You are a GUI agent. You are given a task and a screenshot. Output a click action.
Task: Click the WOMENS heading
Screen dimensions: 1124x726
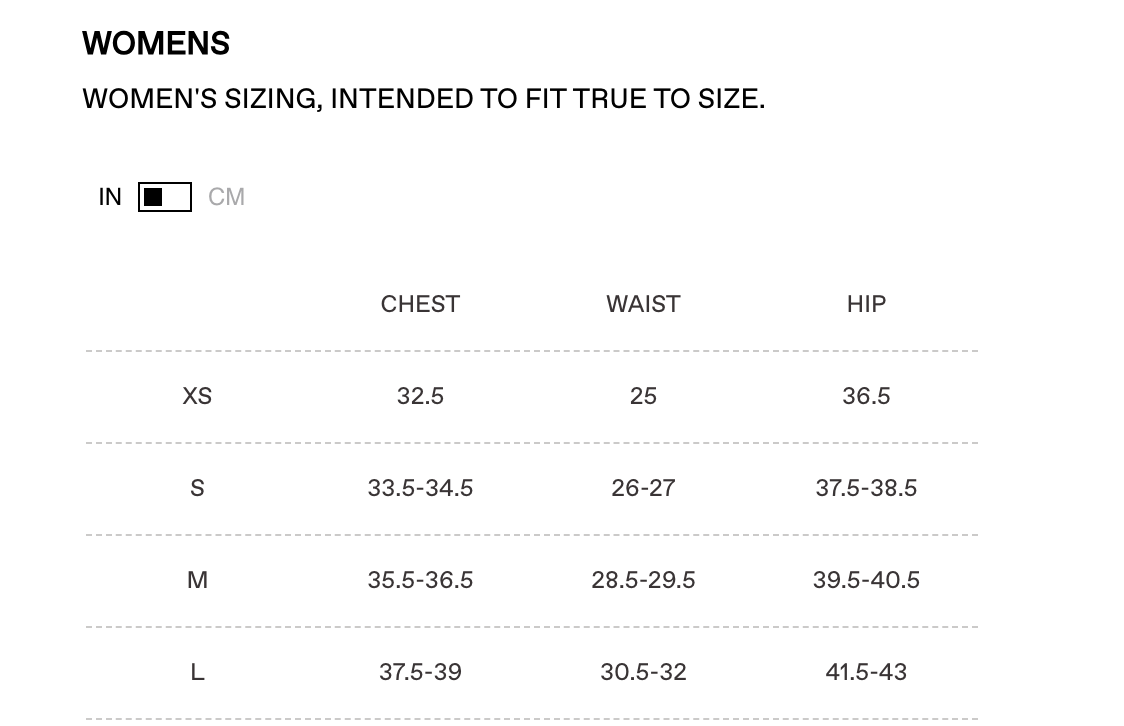pyautogui.click(x=156, y=44)
